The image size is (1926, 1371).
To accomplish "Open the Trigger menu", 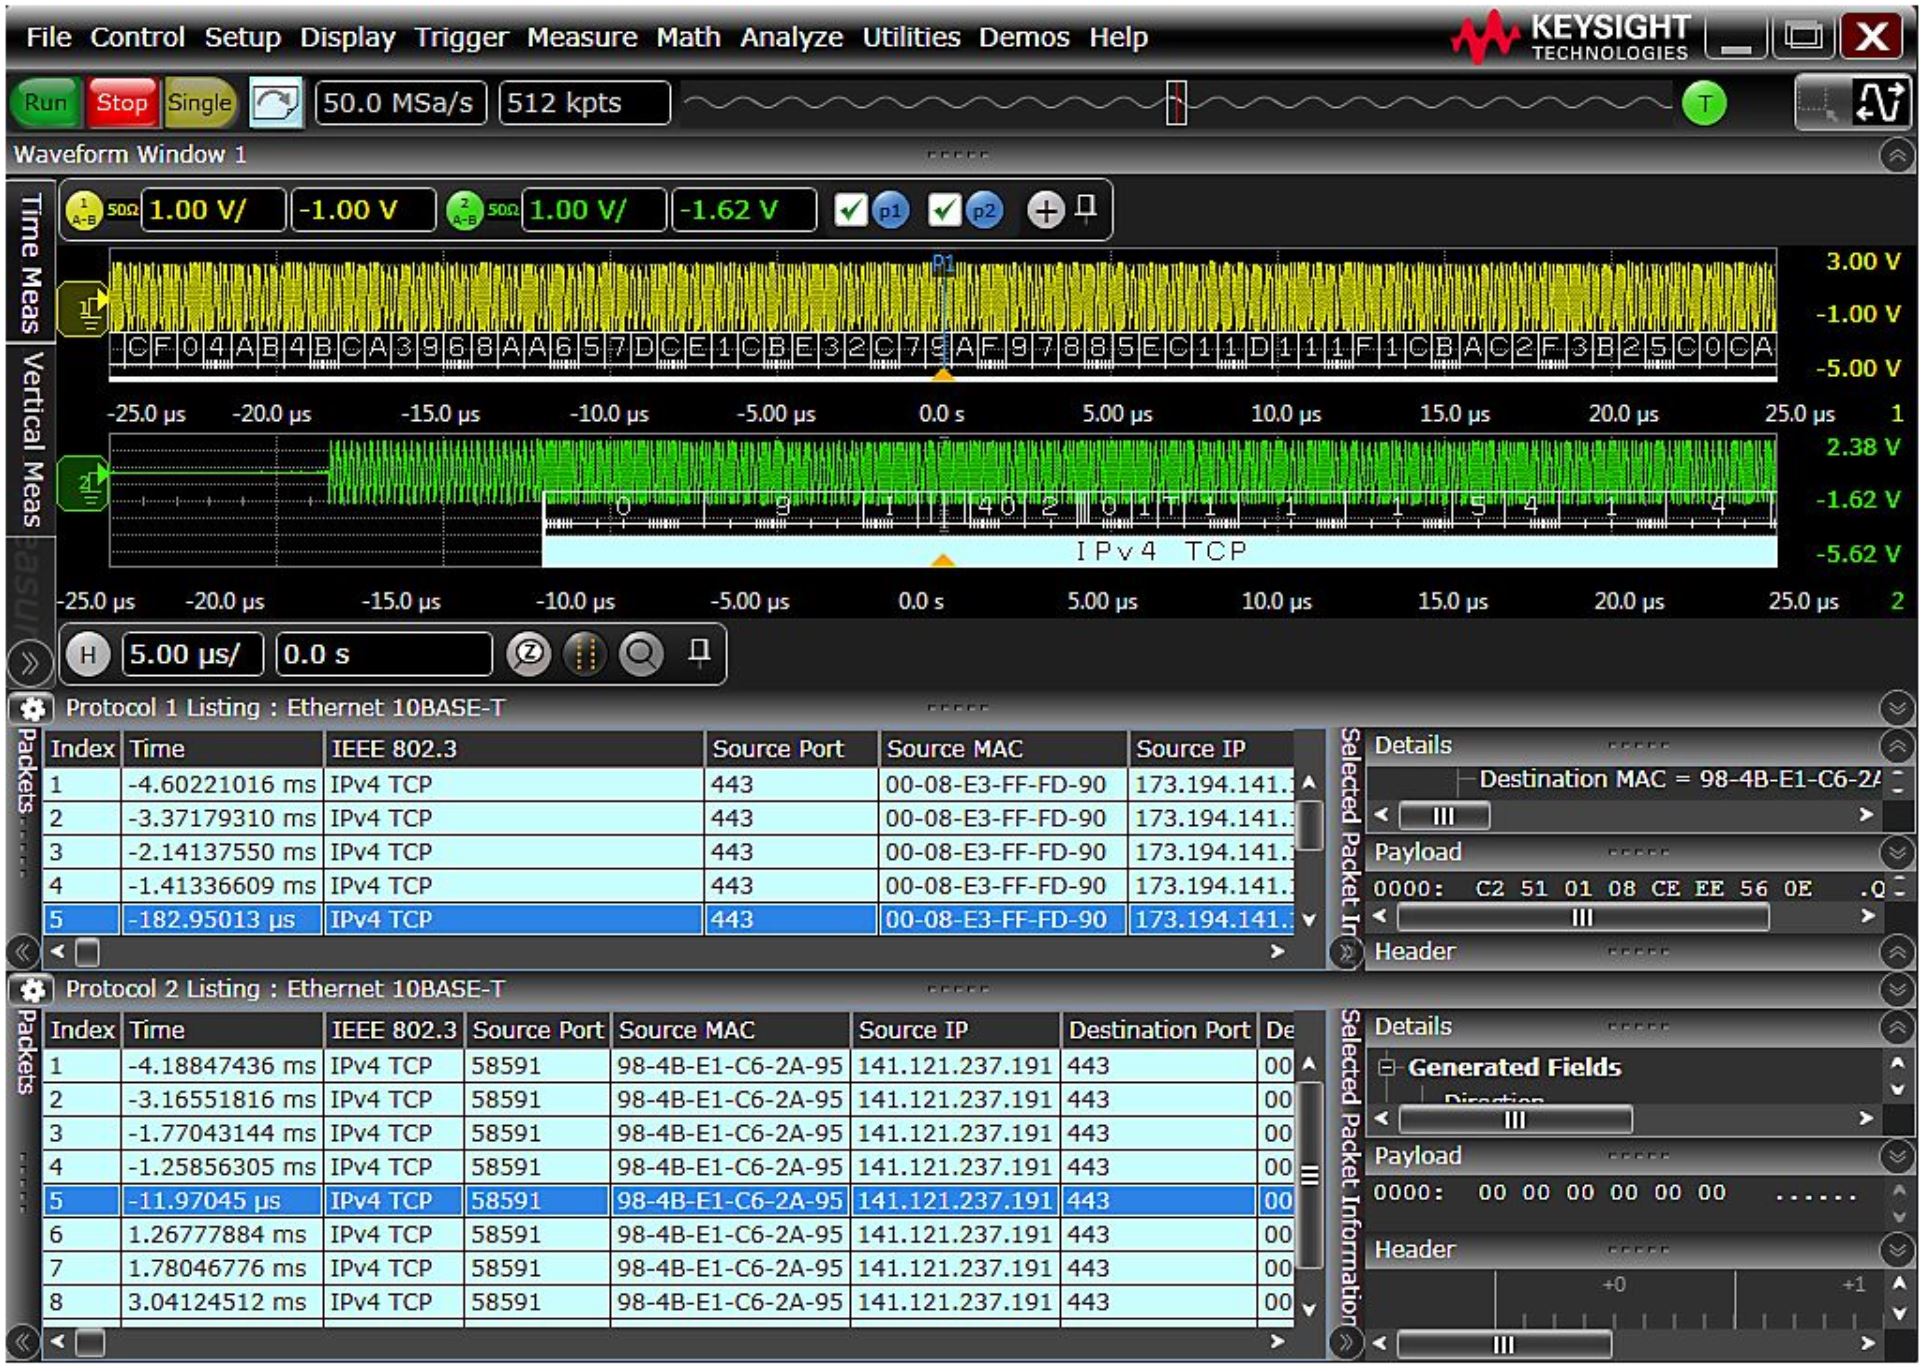I will pyautogui.click(x=461, y=38).
